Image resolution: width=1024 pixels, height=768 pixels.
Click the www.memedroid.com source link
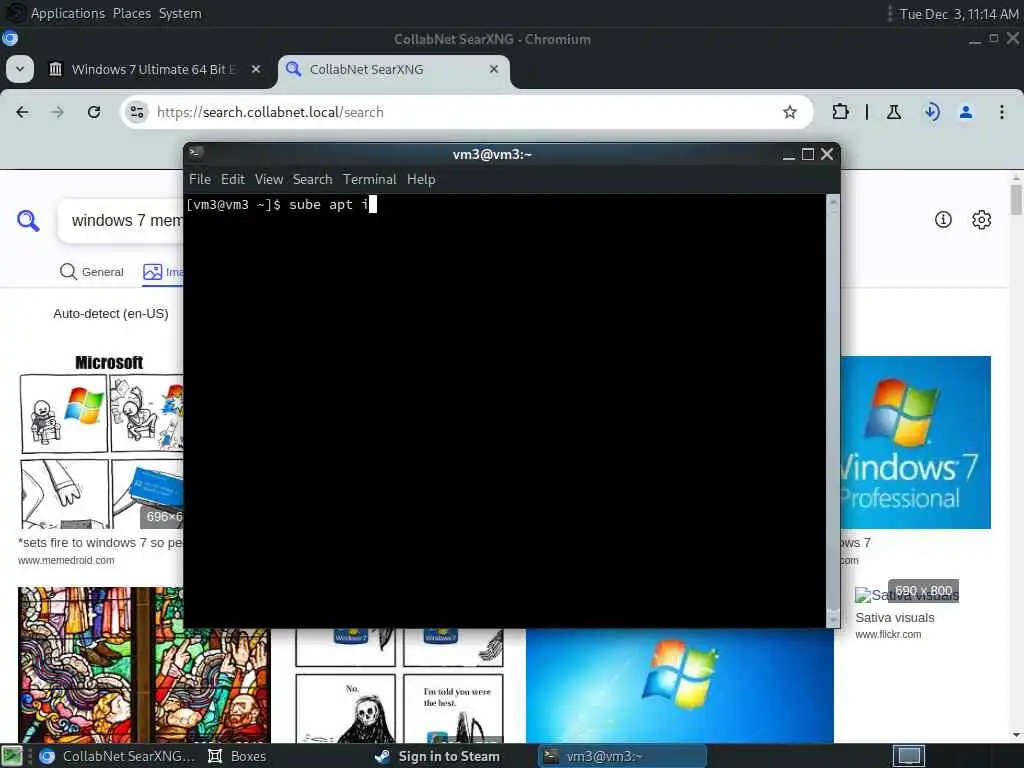pyautogui.click(x=66, y=560)
